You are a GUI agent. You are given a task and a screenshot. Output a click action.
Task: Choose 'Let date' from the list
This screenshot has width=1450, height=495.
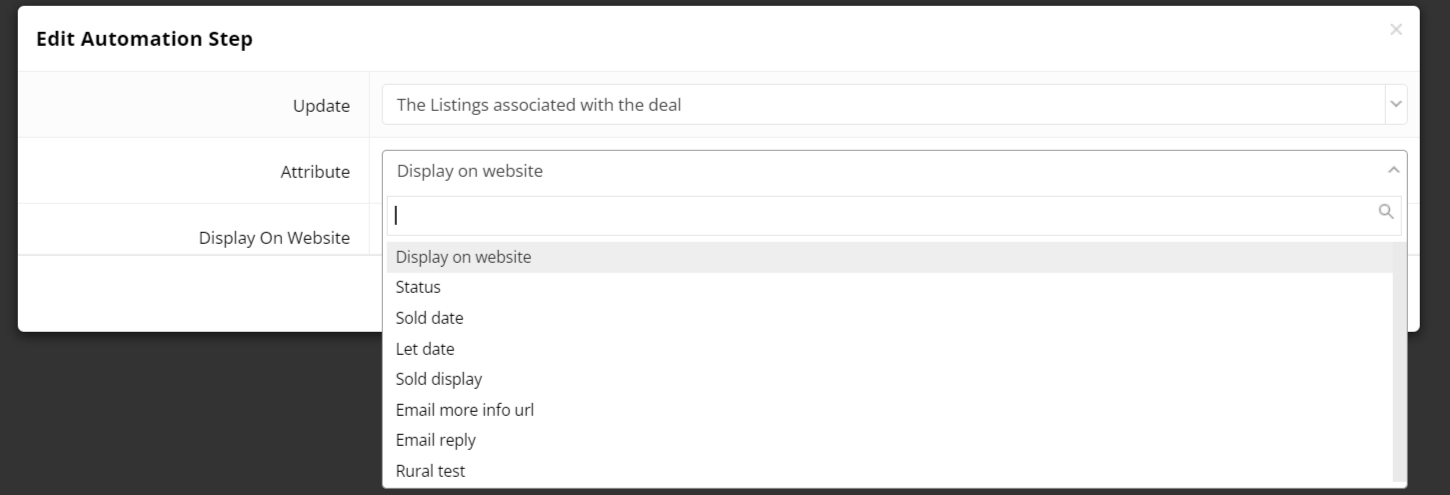coord(425,349)
